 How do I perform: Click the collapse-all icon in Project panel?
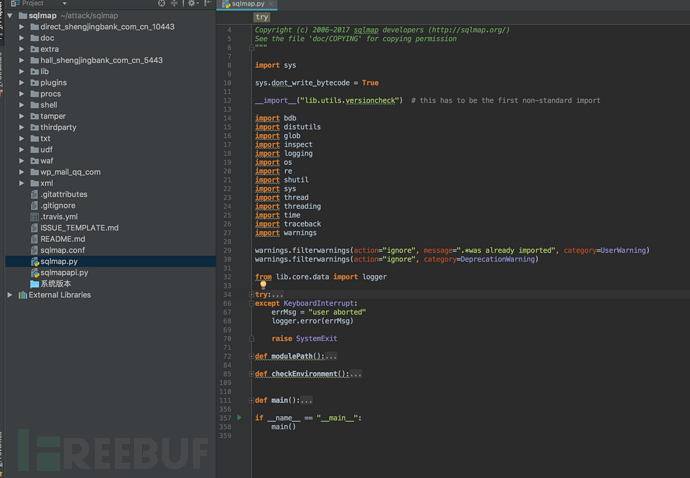click(174, 3)
